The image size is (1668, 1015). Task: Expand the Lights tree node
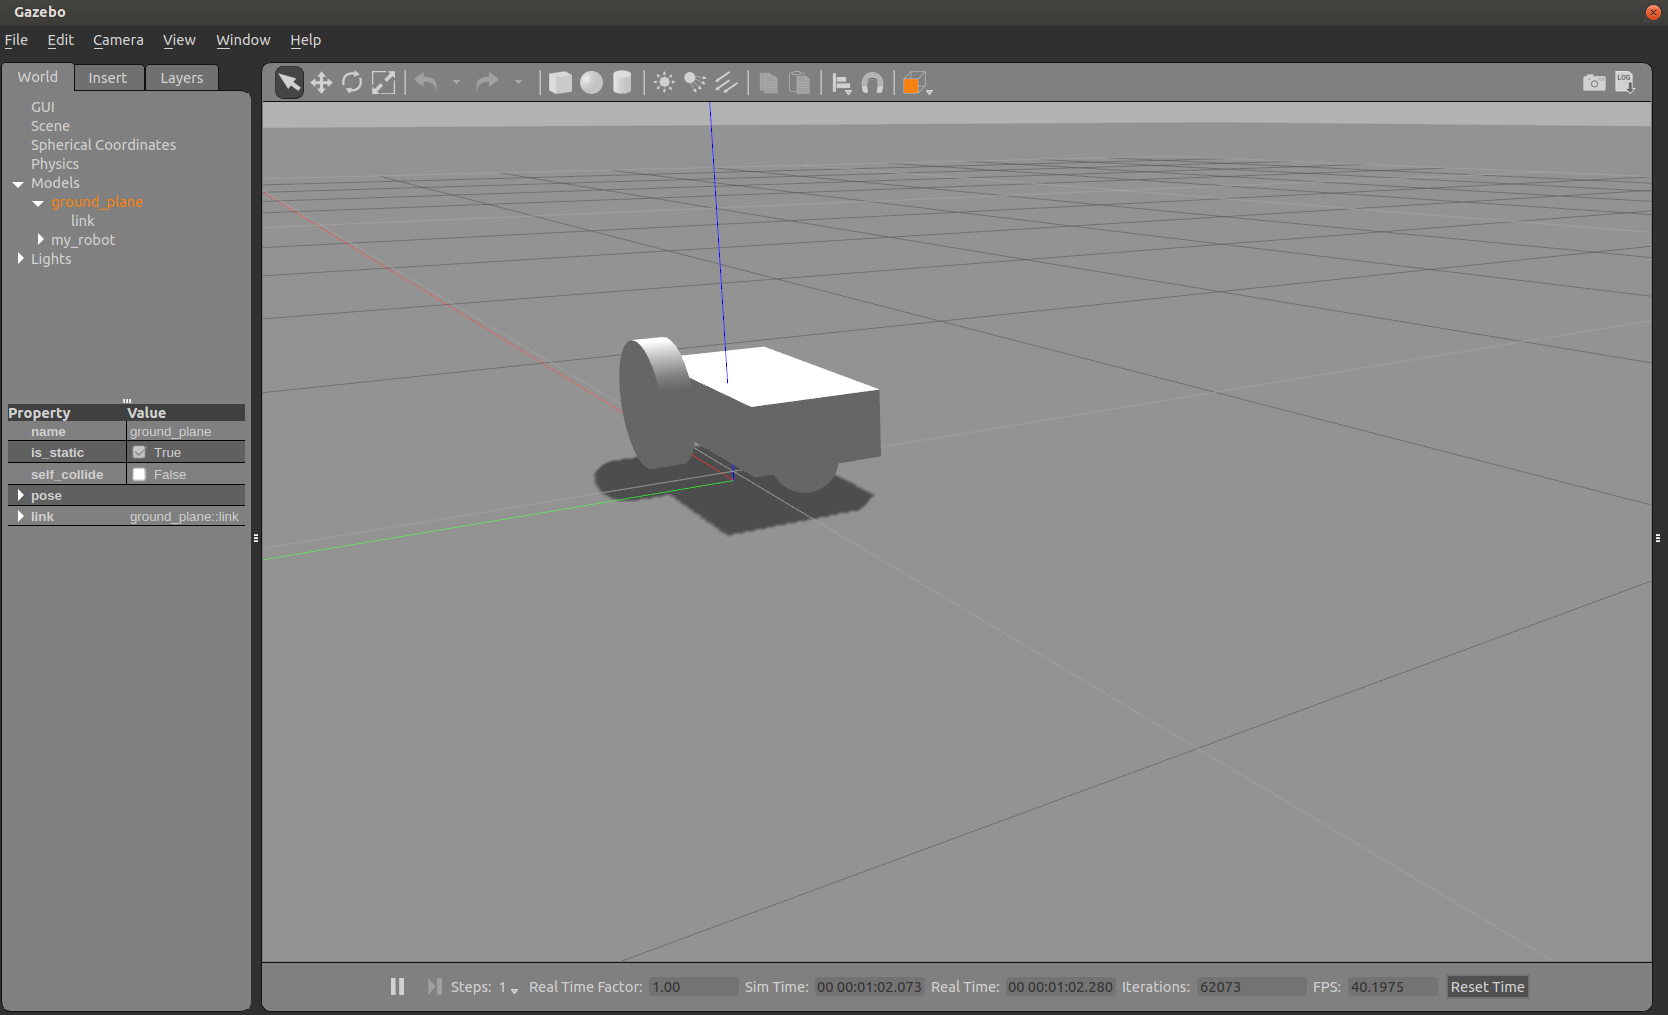[x=20, y=259]
